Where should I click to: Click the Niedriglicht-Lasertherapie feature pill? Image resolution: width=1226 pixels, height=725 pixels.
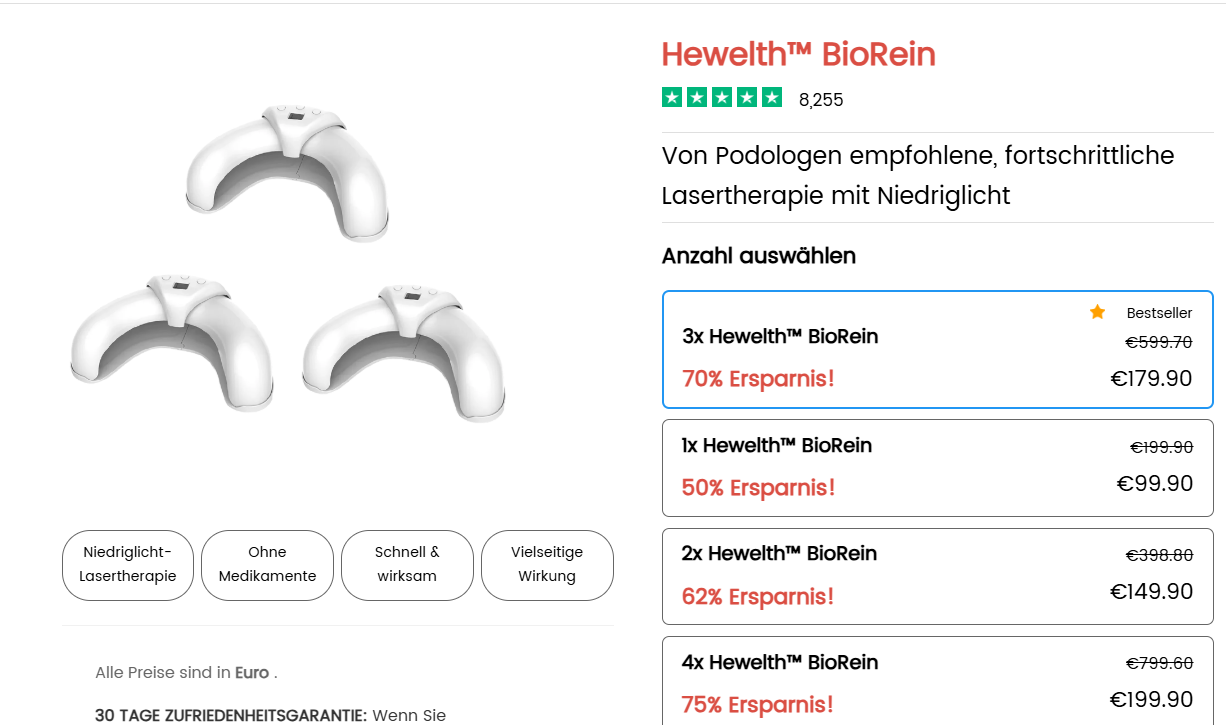128,565
